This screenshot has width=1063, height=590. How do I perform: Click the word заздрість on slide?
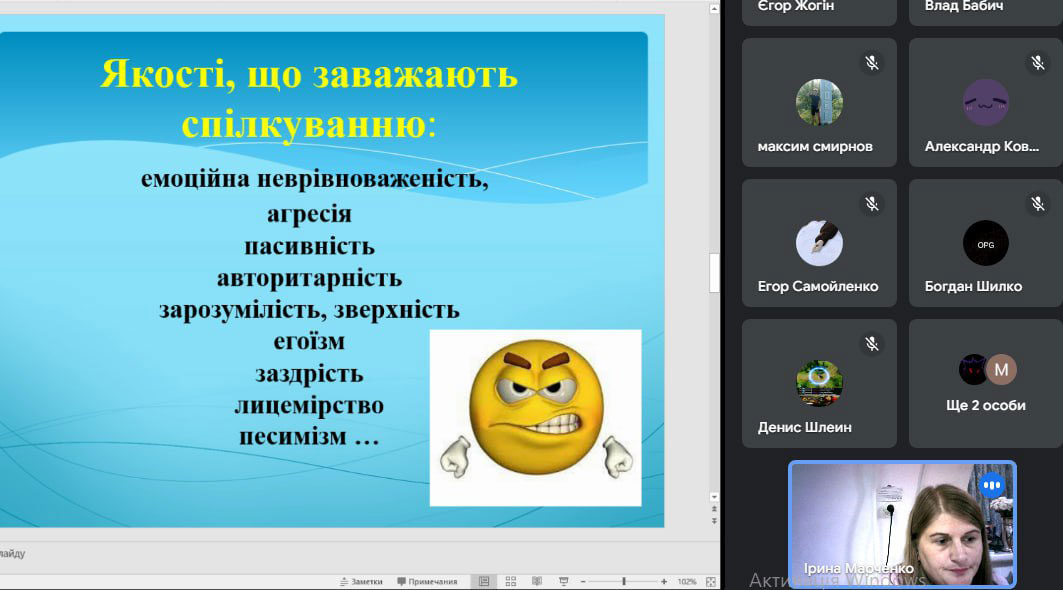tap(309, 374)
